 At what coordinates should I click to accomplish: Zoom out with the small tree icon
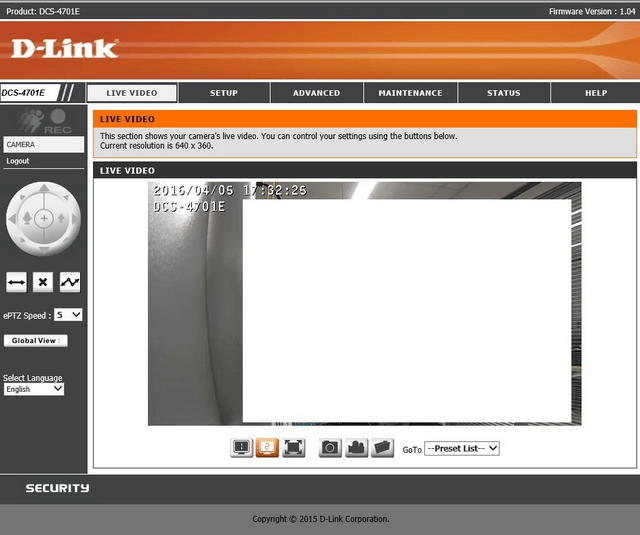(61, 218)
